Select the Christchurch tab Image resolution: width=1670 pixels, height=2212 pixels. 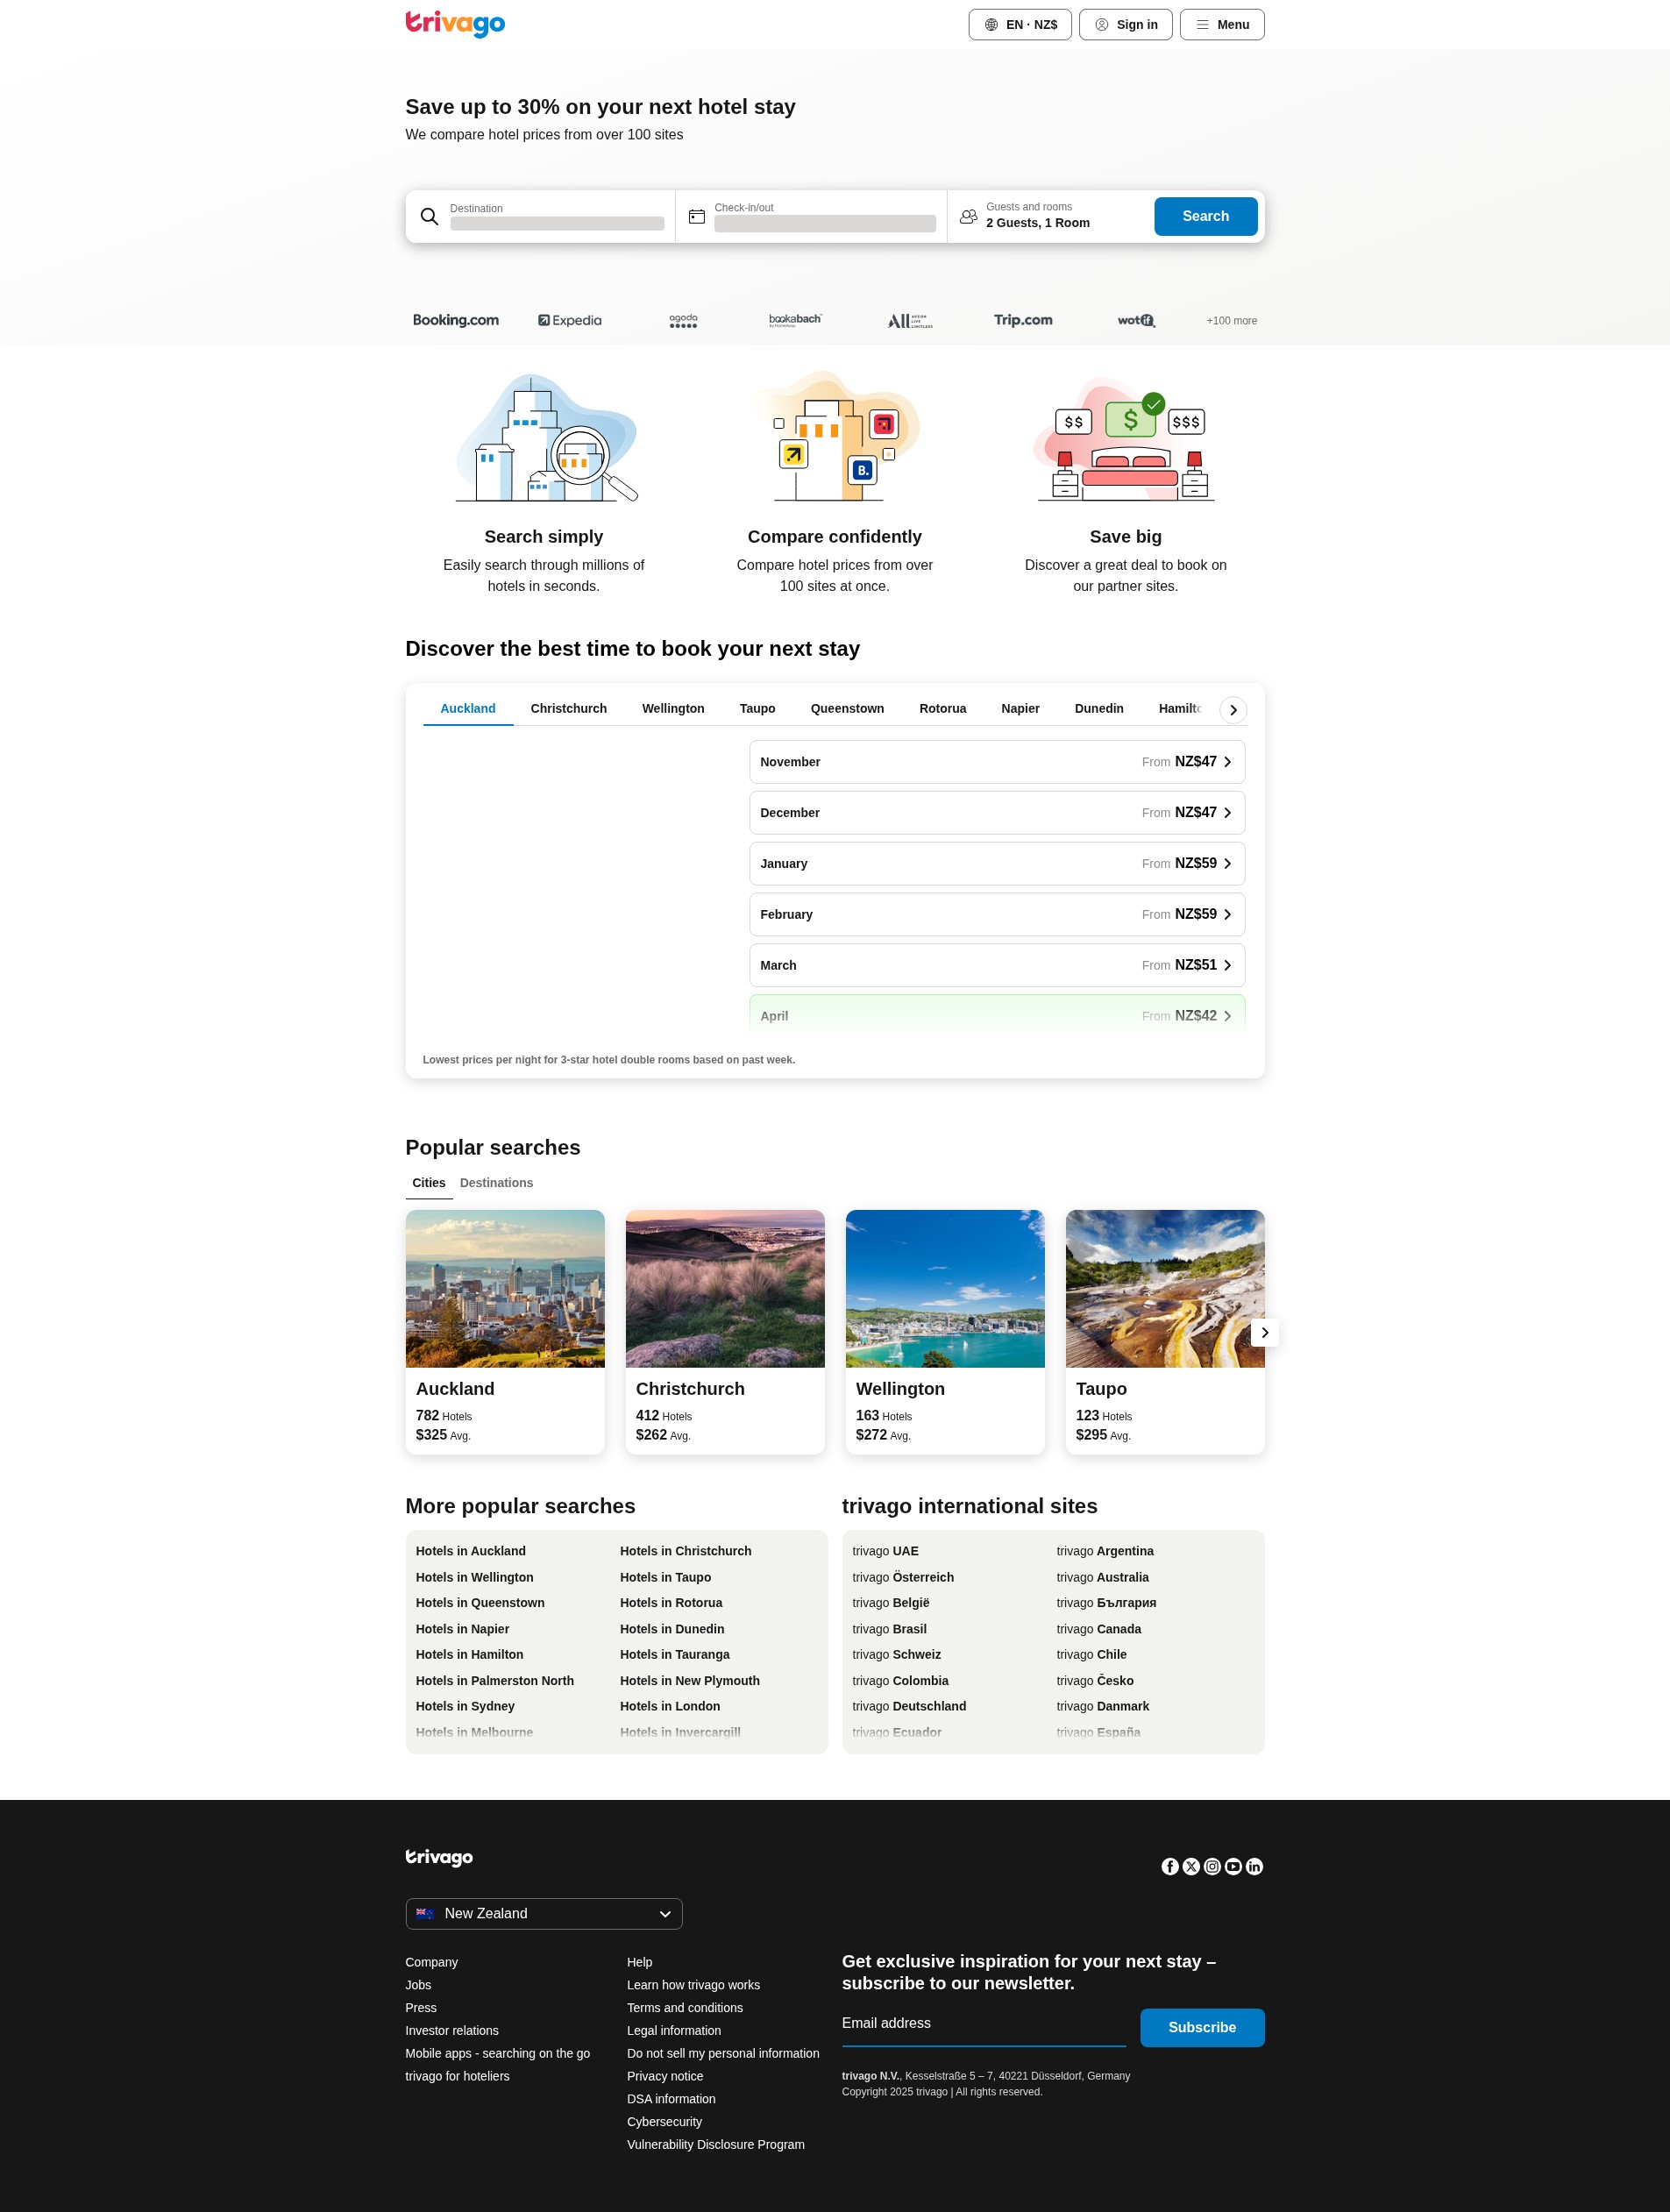pos(569,708)
